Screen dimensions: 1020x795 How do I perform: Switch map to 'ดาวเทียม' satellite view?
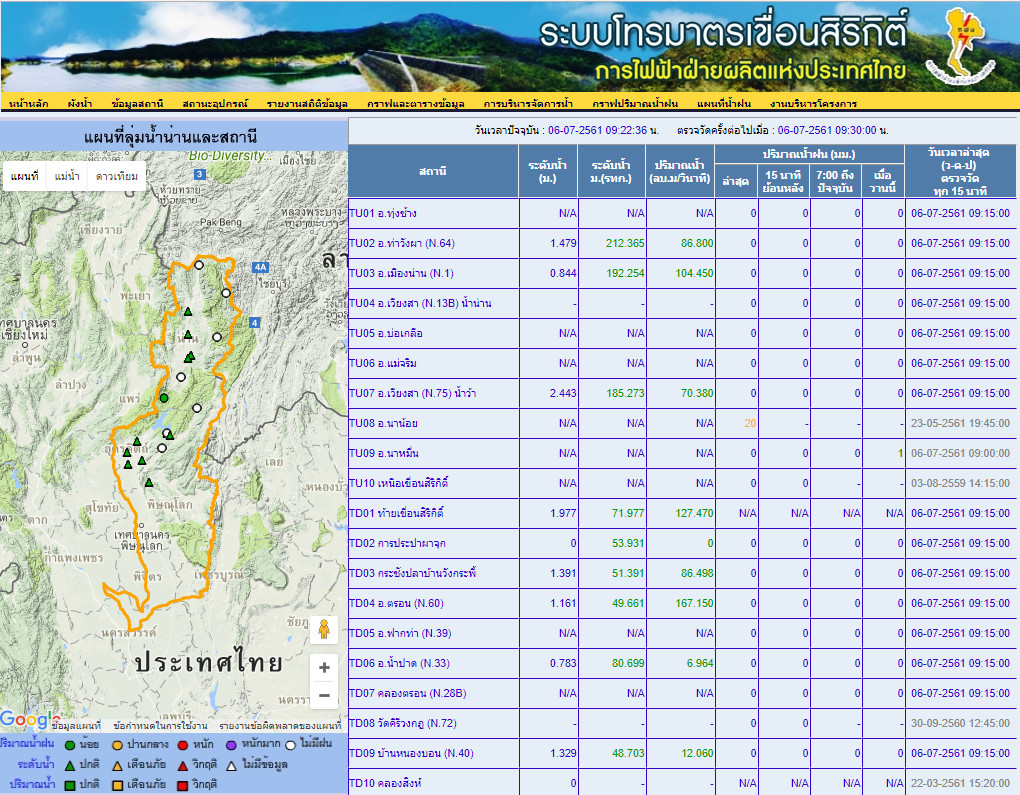pyautogui.click(x=116, y=176)
